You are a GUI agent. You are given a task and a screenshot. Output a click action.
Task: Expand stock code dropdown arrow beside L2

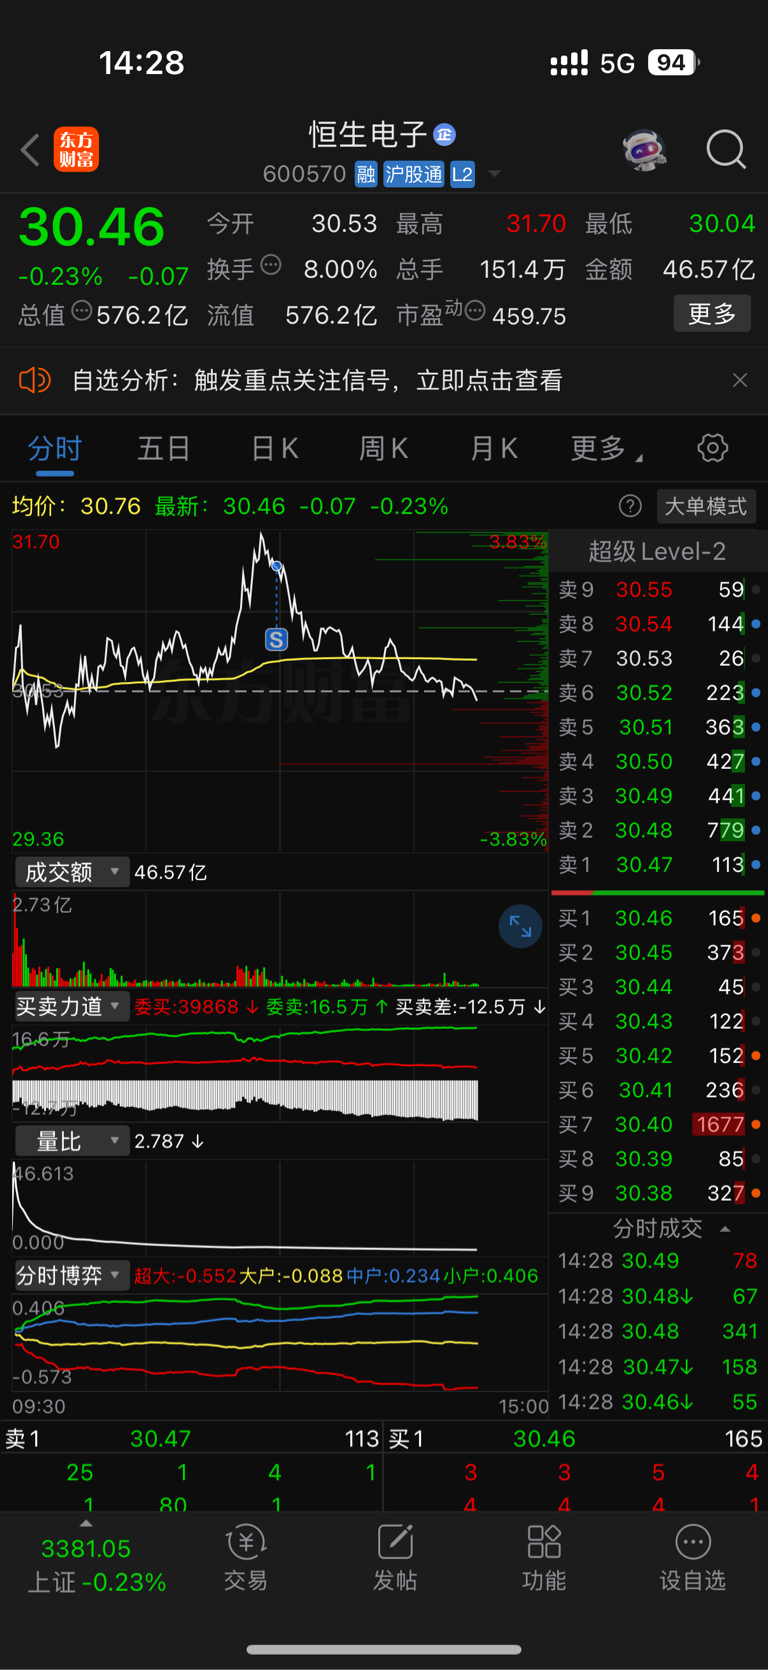pos(494,175)
